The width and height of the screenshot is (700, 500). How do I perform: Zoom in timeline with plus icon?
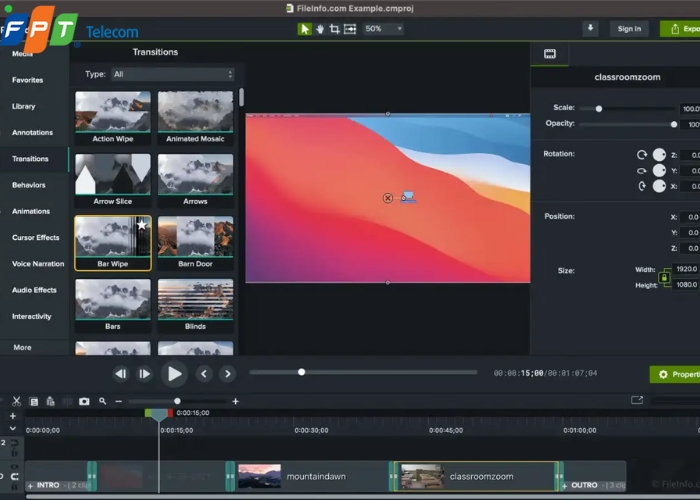pyautogui.click(x=235, y=401)
